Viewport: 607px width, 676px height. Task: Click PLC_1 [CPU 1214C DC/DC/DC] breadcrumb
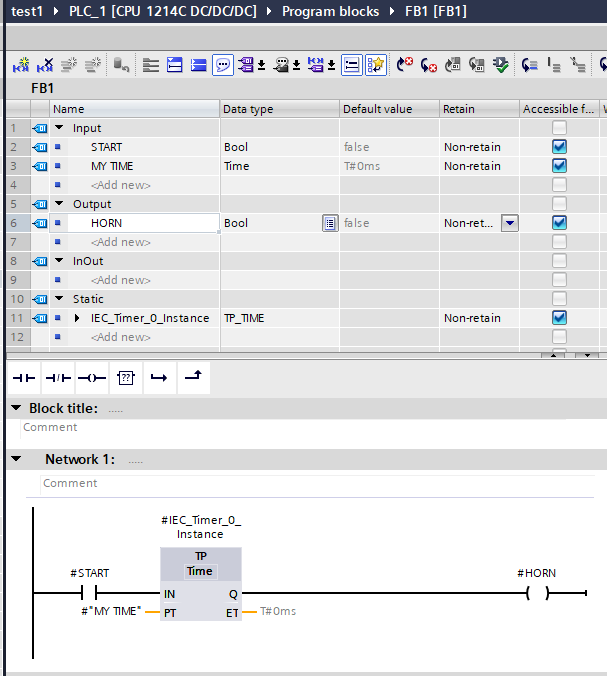click(163, 11)
